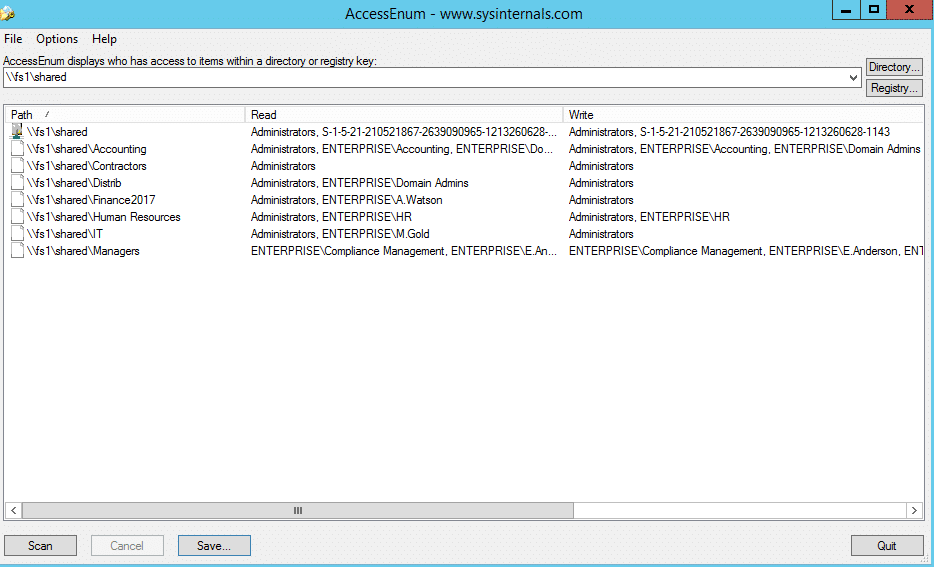Click the Registry... browse button
The image size is (934, 567).
(894, 88)
